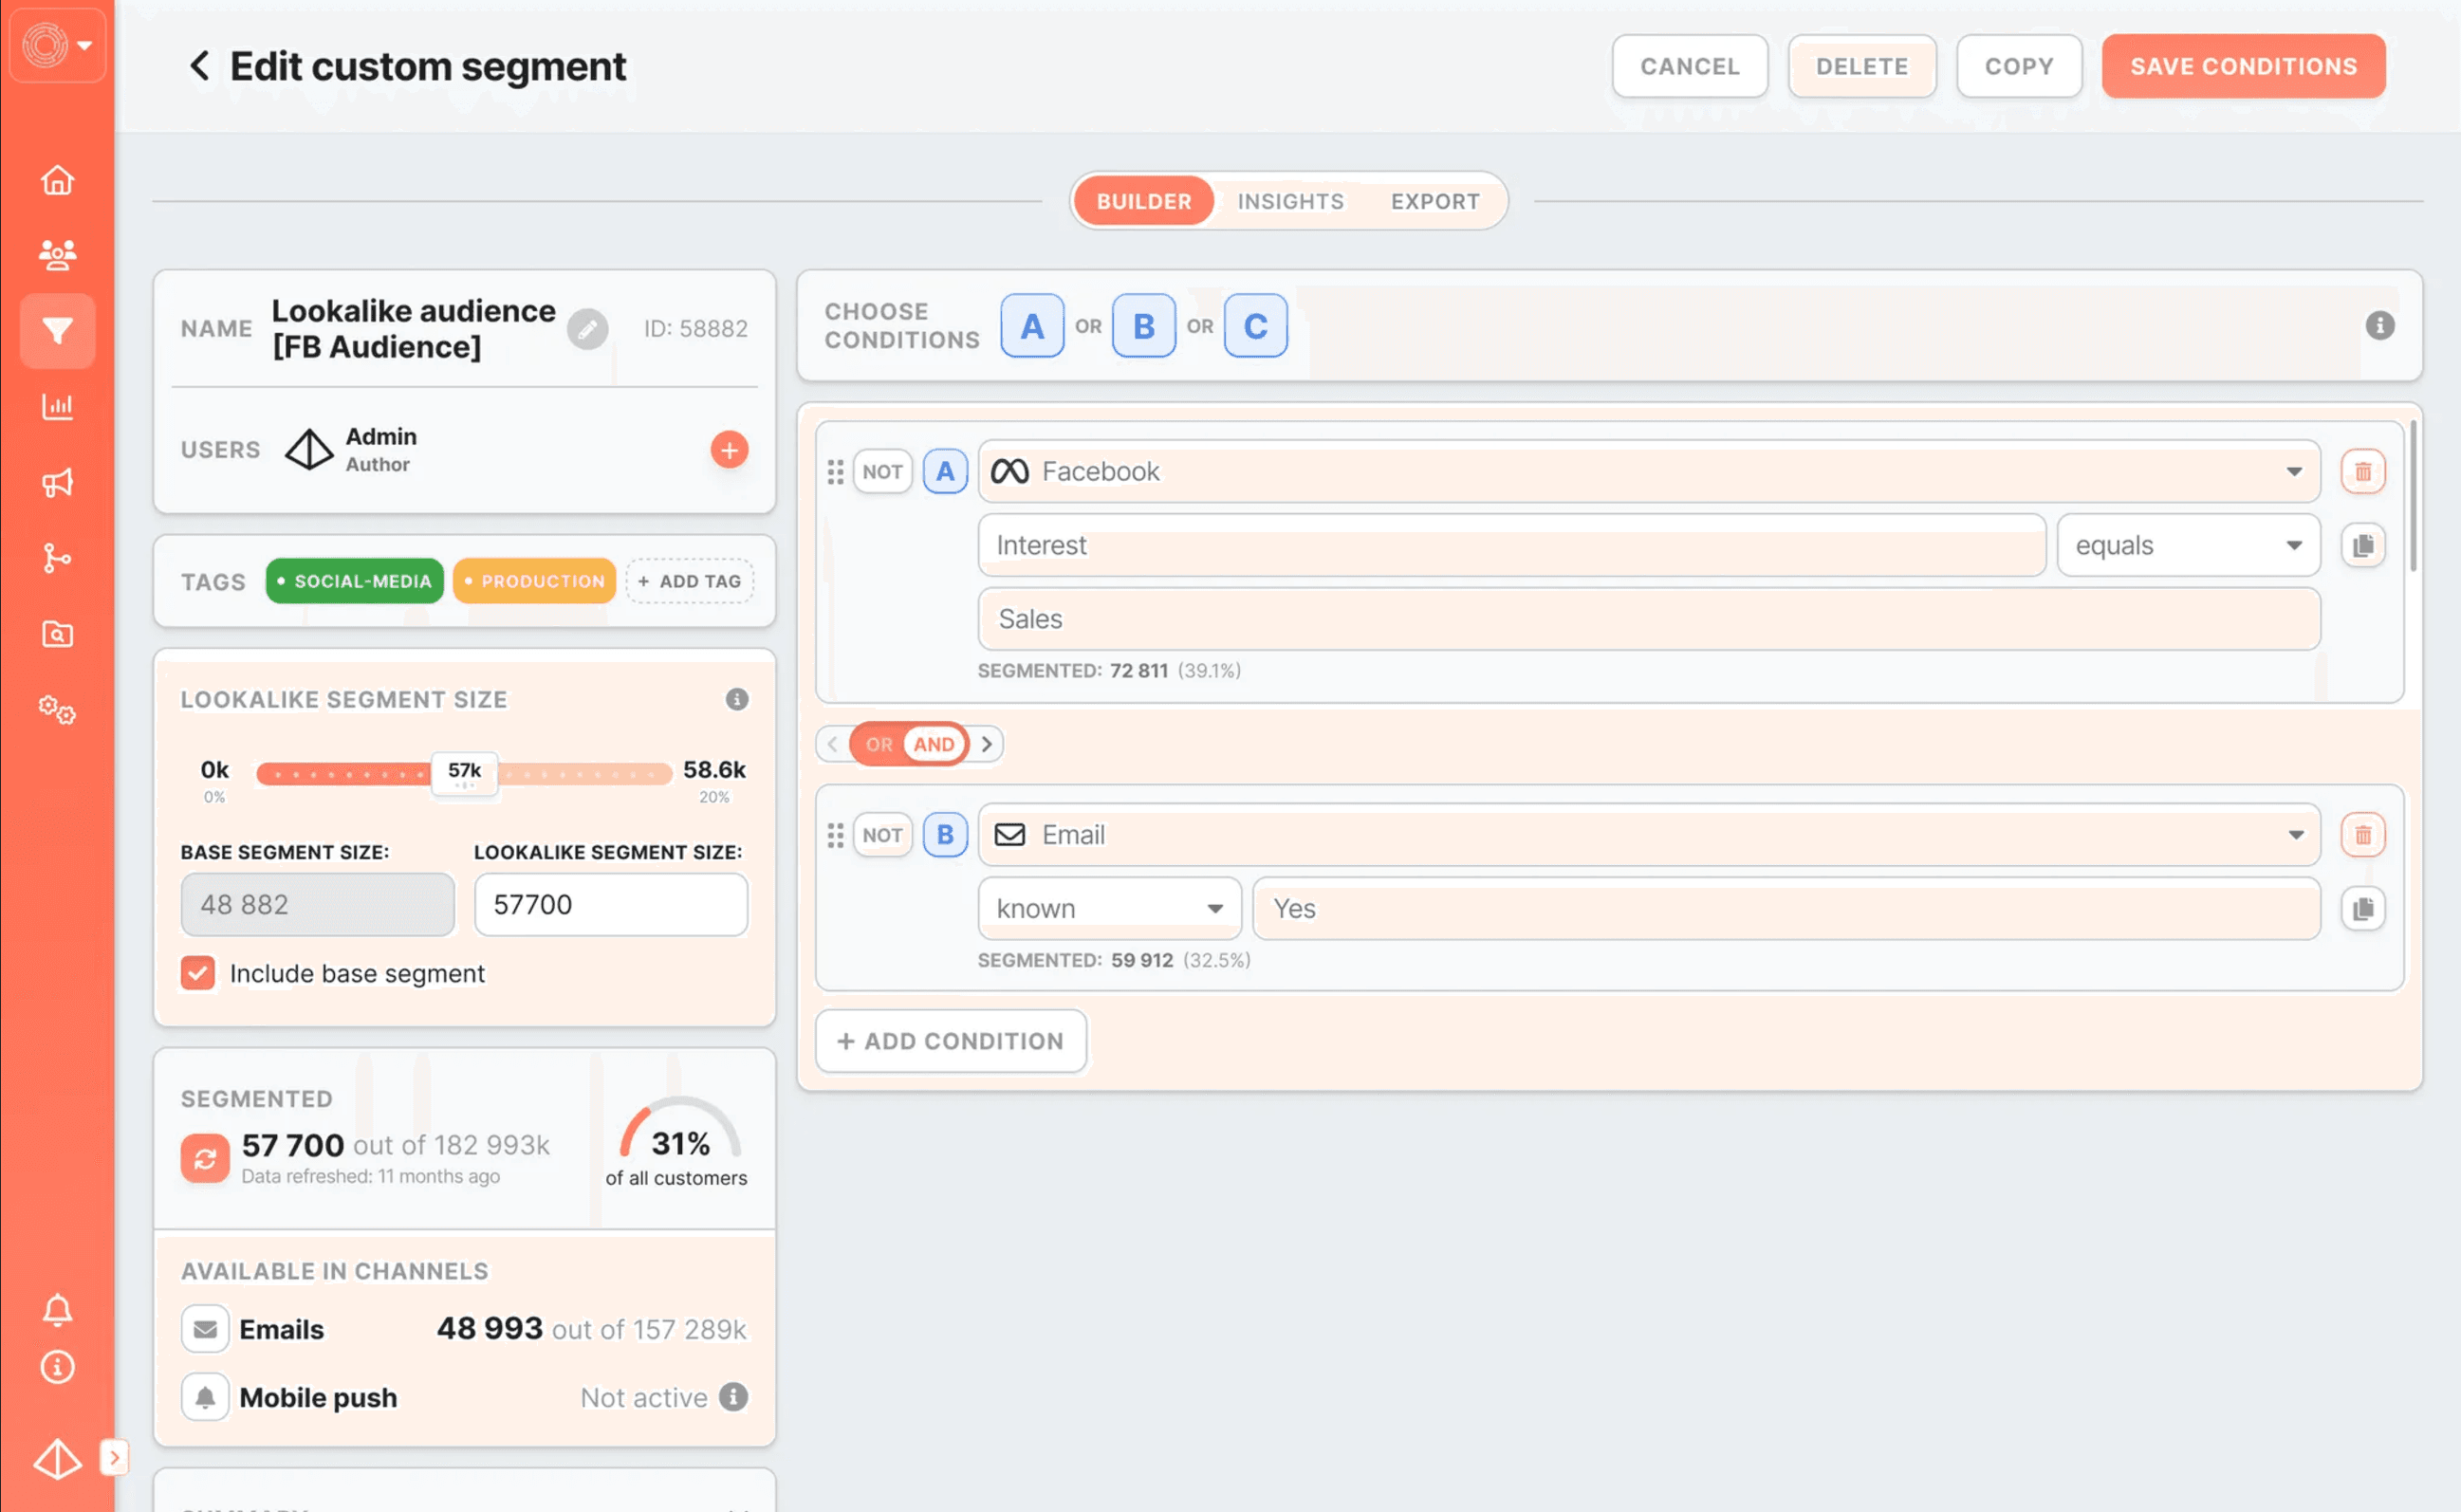This screenshot has width=2461, height=1512.
Task: Open the customers group icon in sidebar
Action: pos(57,255)
